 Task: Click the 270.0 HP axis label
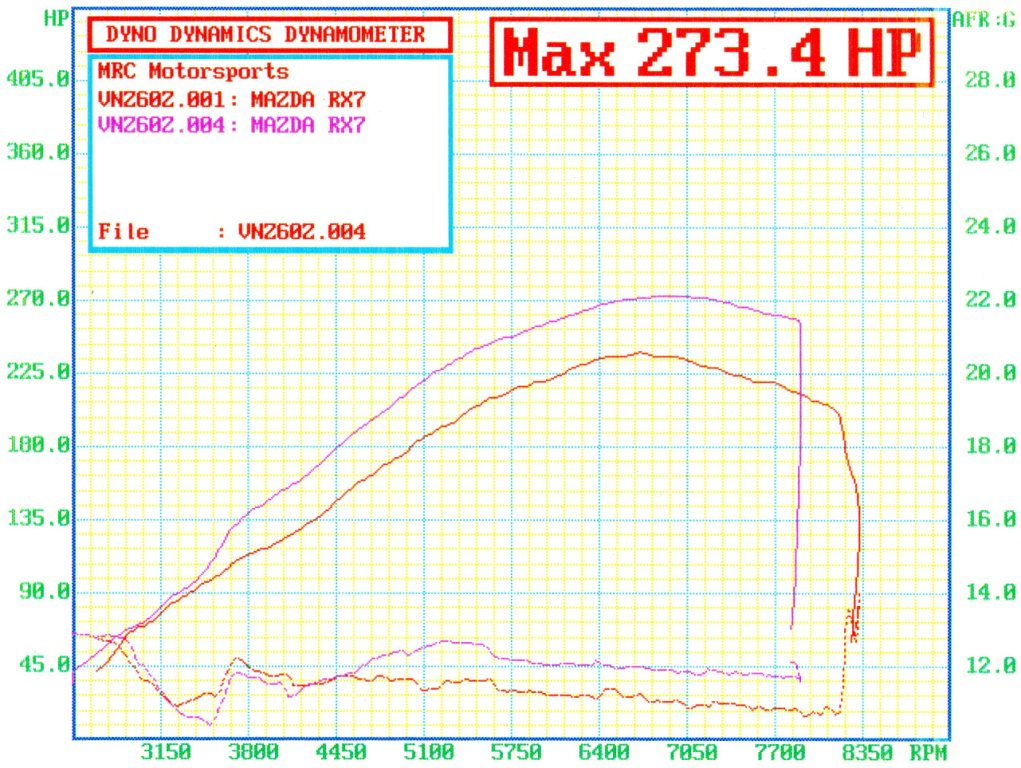click(x=38, y=298)
